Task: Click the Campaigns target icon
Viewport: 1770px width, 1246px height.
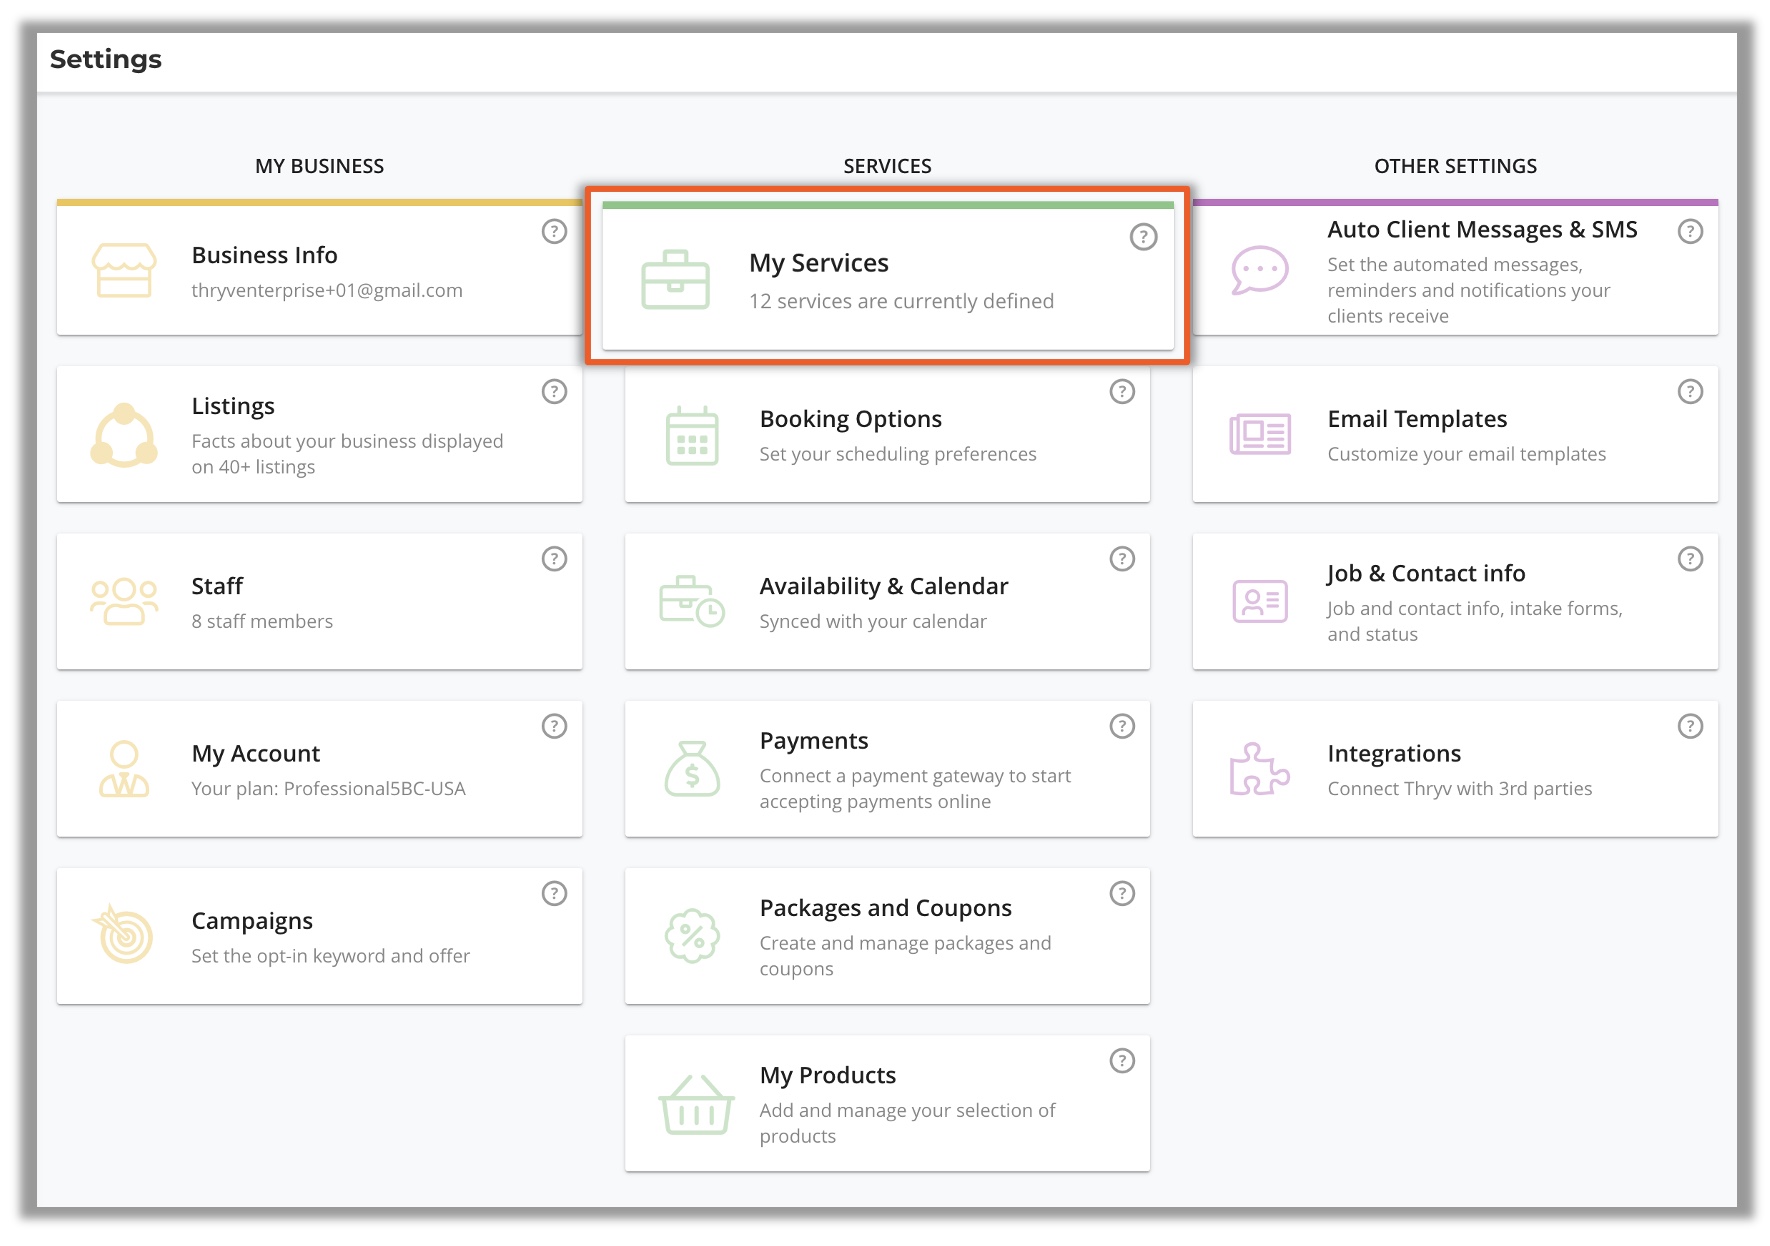Action: (x=124, y=936)
